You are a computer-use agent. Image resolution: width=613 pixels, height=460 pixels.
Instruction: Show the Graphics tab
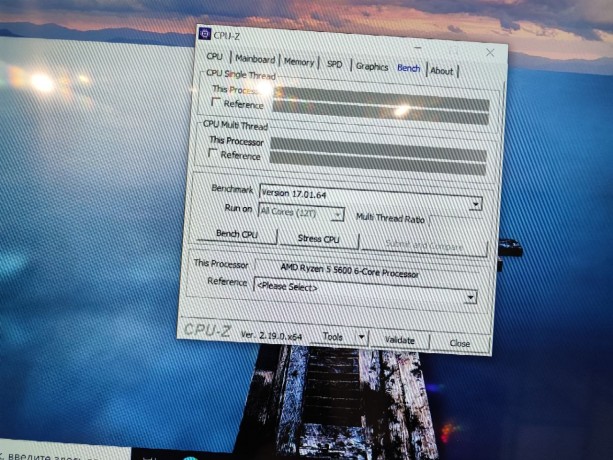click(x=371, y=67)
